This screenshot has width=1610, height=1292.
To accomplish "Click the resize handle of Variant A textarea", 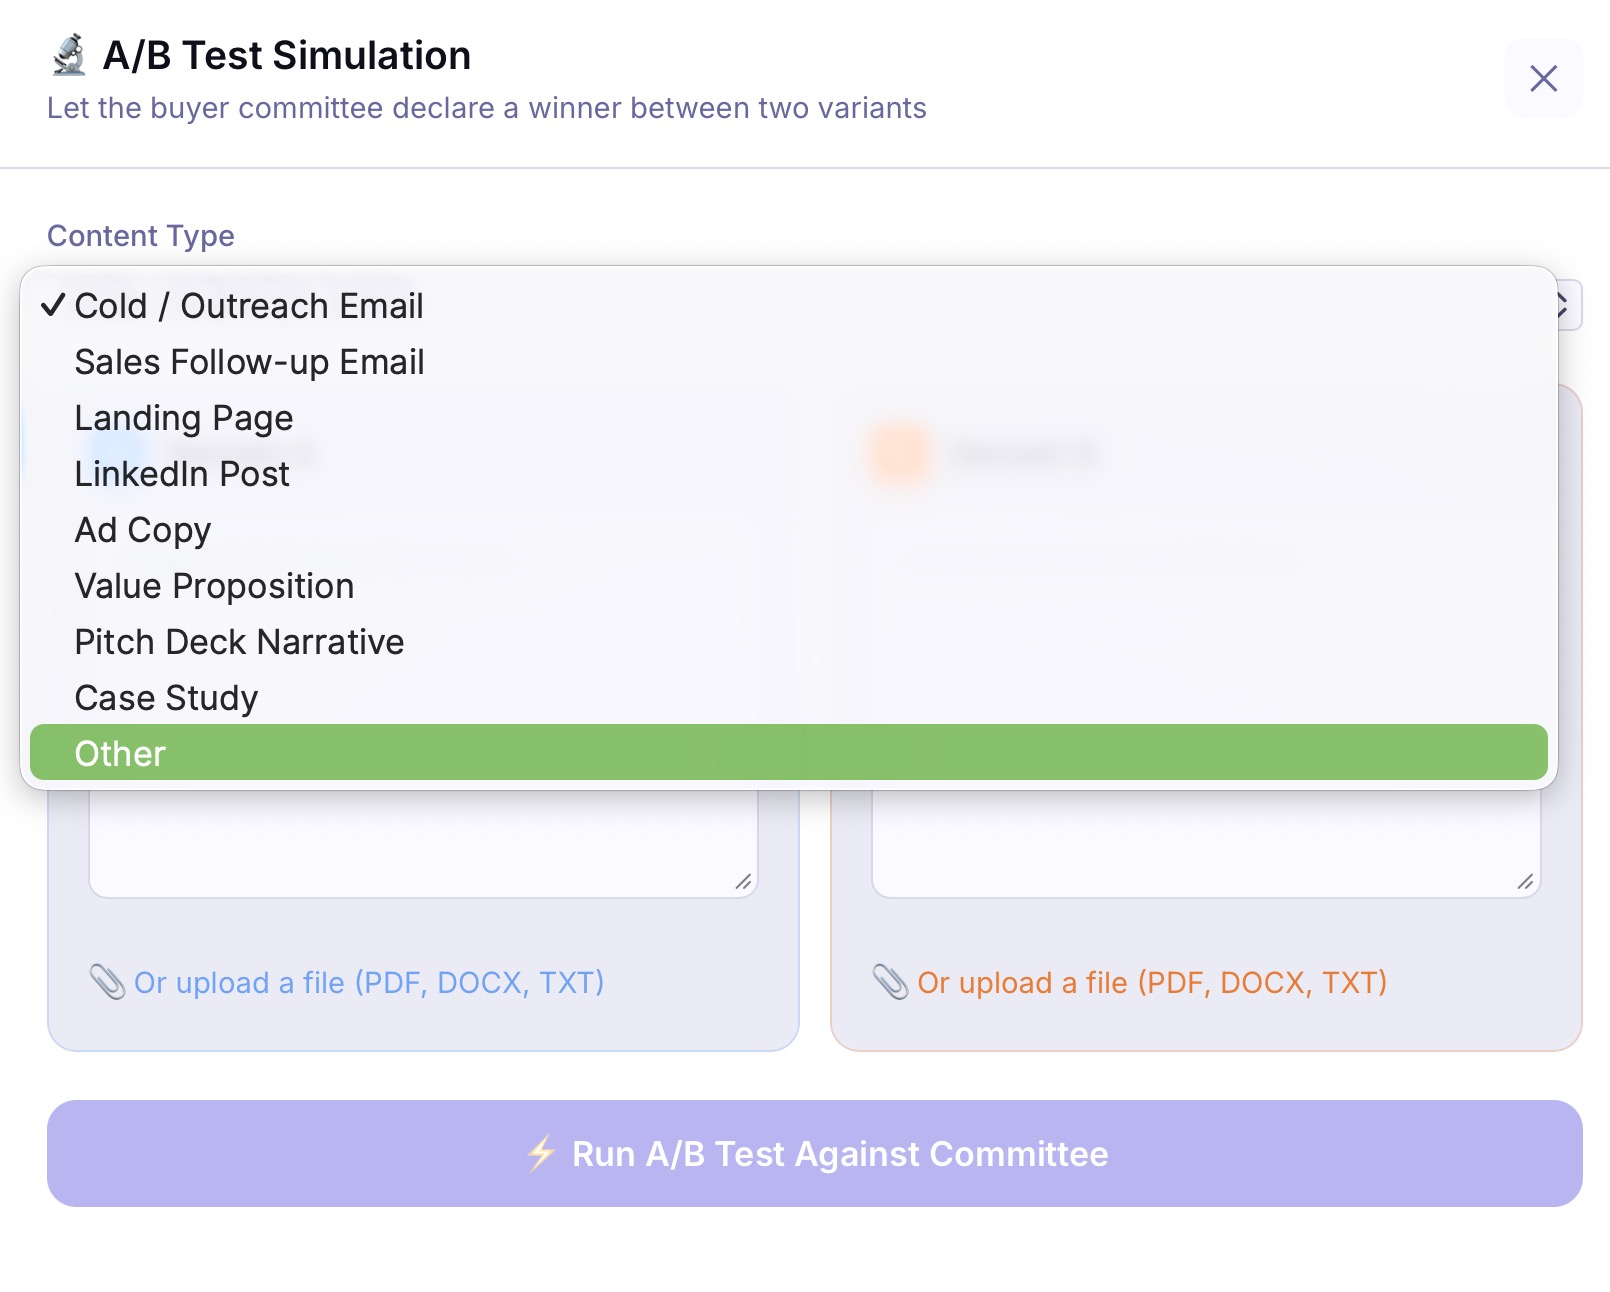I will coord(744,883).
